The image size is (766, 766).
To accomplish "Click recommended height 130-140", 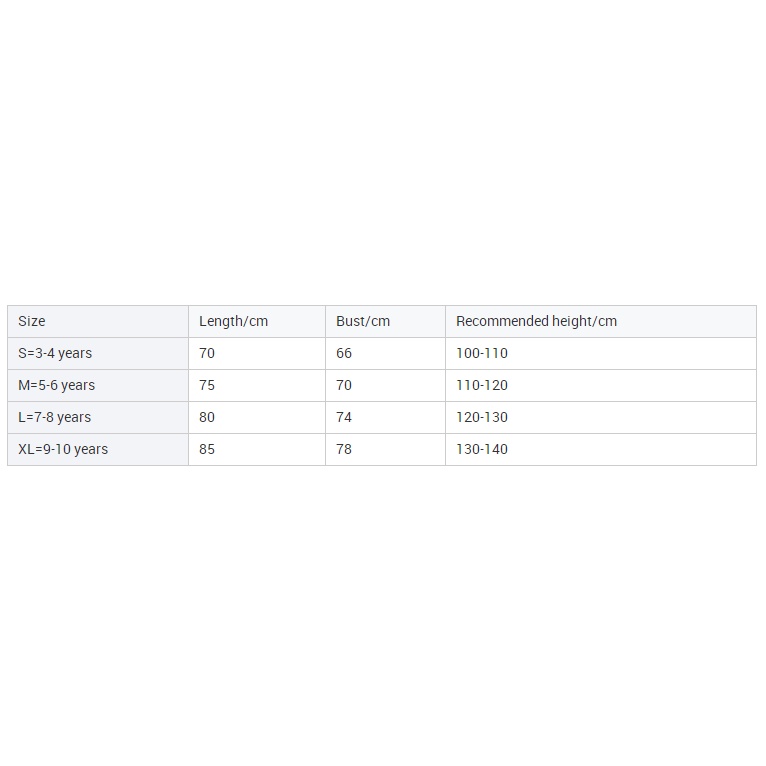I will click(x=482, y=449).
